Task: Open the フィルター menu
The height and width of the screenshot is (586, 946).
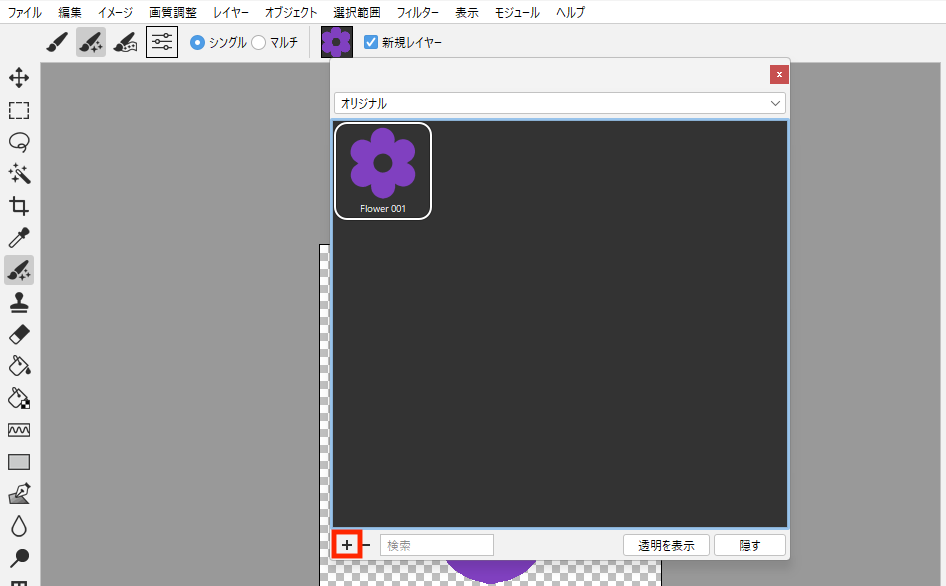Action: coord(418,12)
